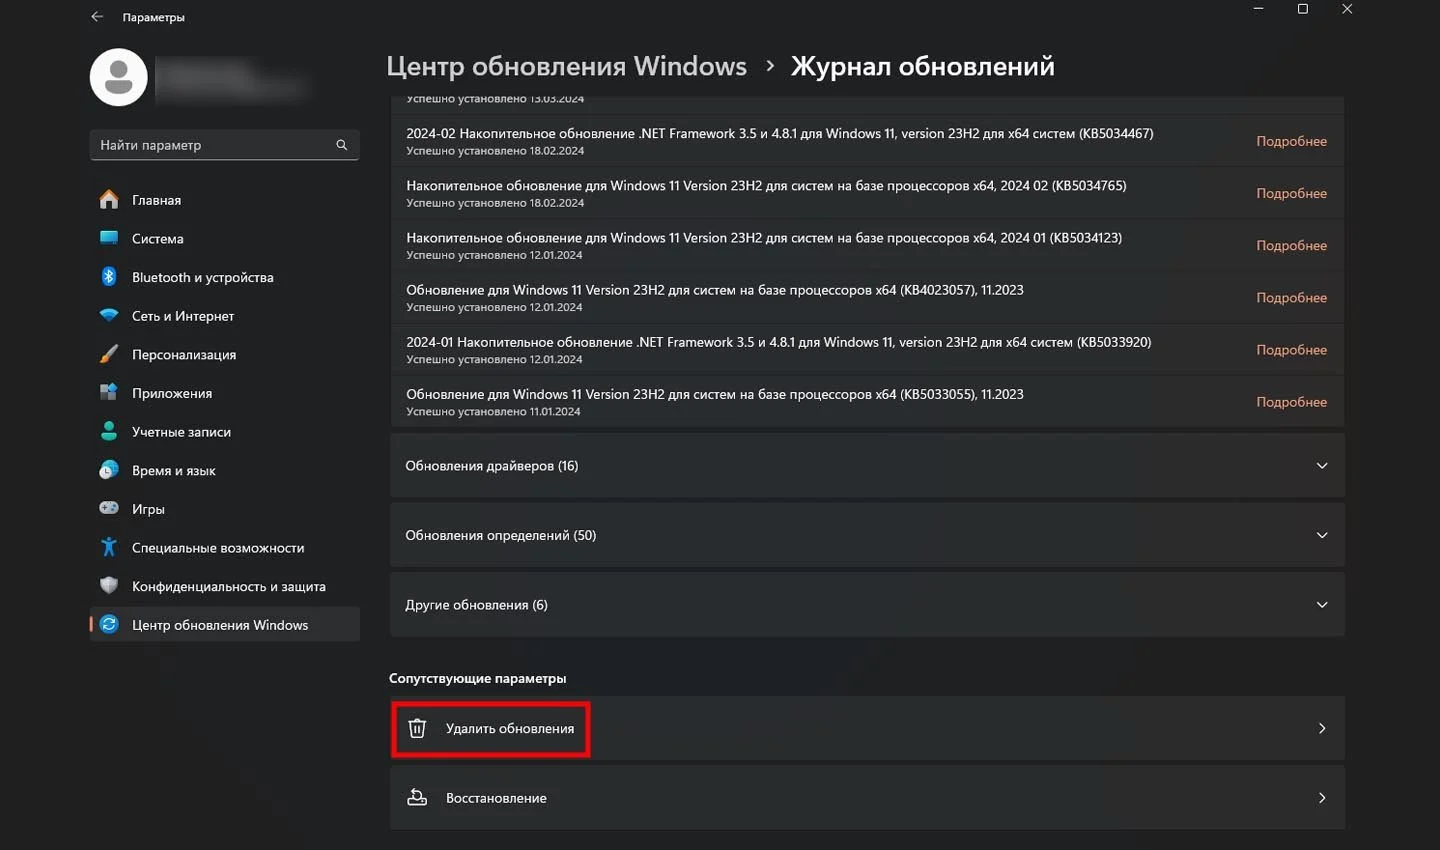Viewport: 1440px width, 850px height.
Task: Select Специальные возможности
Action: [x=225, y=547]
